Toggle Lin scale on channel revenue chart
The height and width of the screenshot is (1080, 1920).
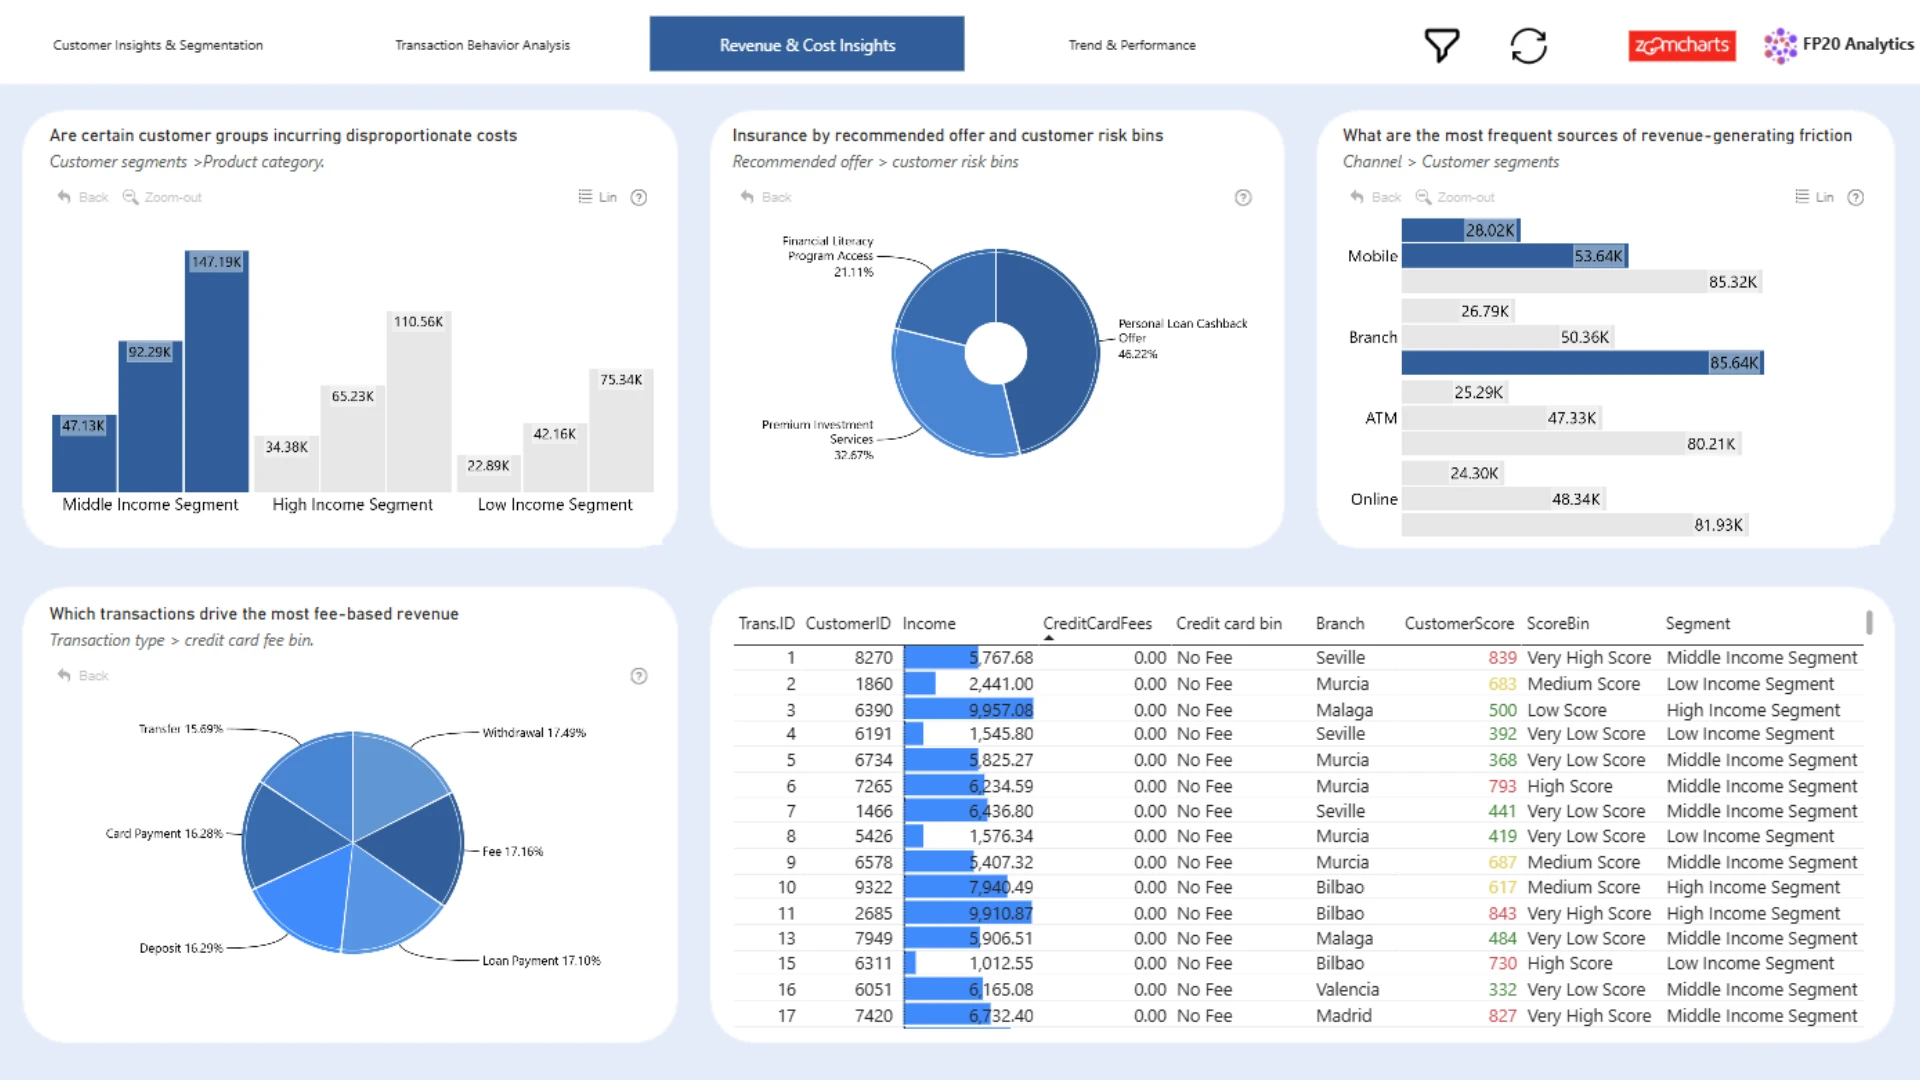[1814, 197]
